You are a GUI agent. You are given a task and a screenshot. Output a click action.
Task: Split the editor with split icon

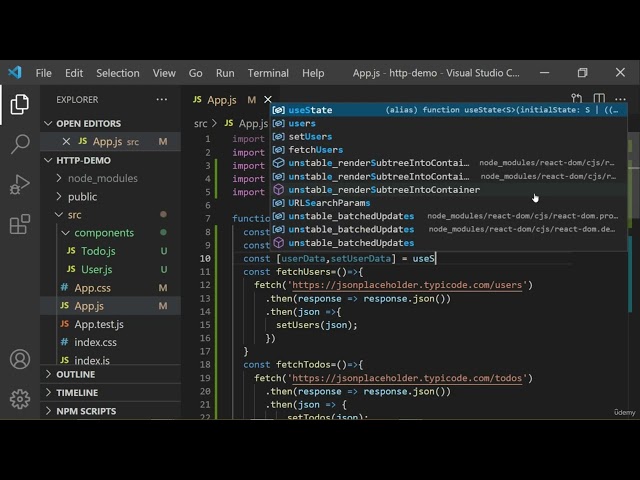click(599, 98)
